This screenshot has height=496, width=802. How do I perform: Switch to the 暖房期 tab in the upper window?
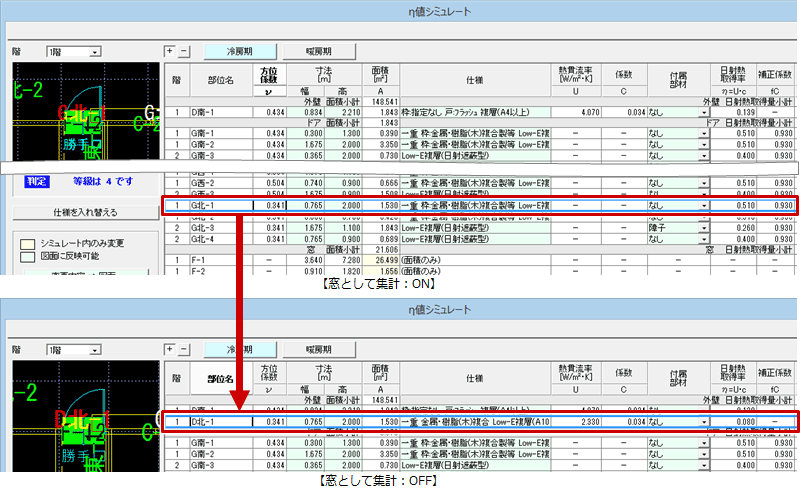click(319, 51)
